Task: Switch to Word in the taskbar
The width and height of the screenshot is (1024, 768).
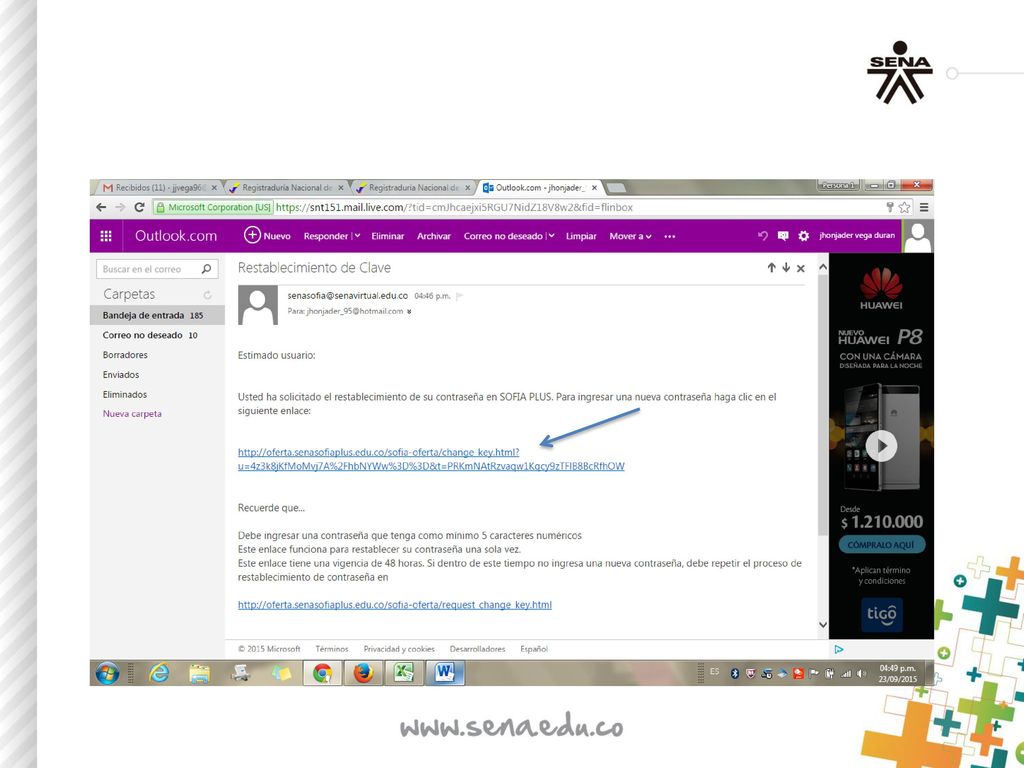Action: click(445, 673)
